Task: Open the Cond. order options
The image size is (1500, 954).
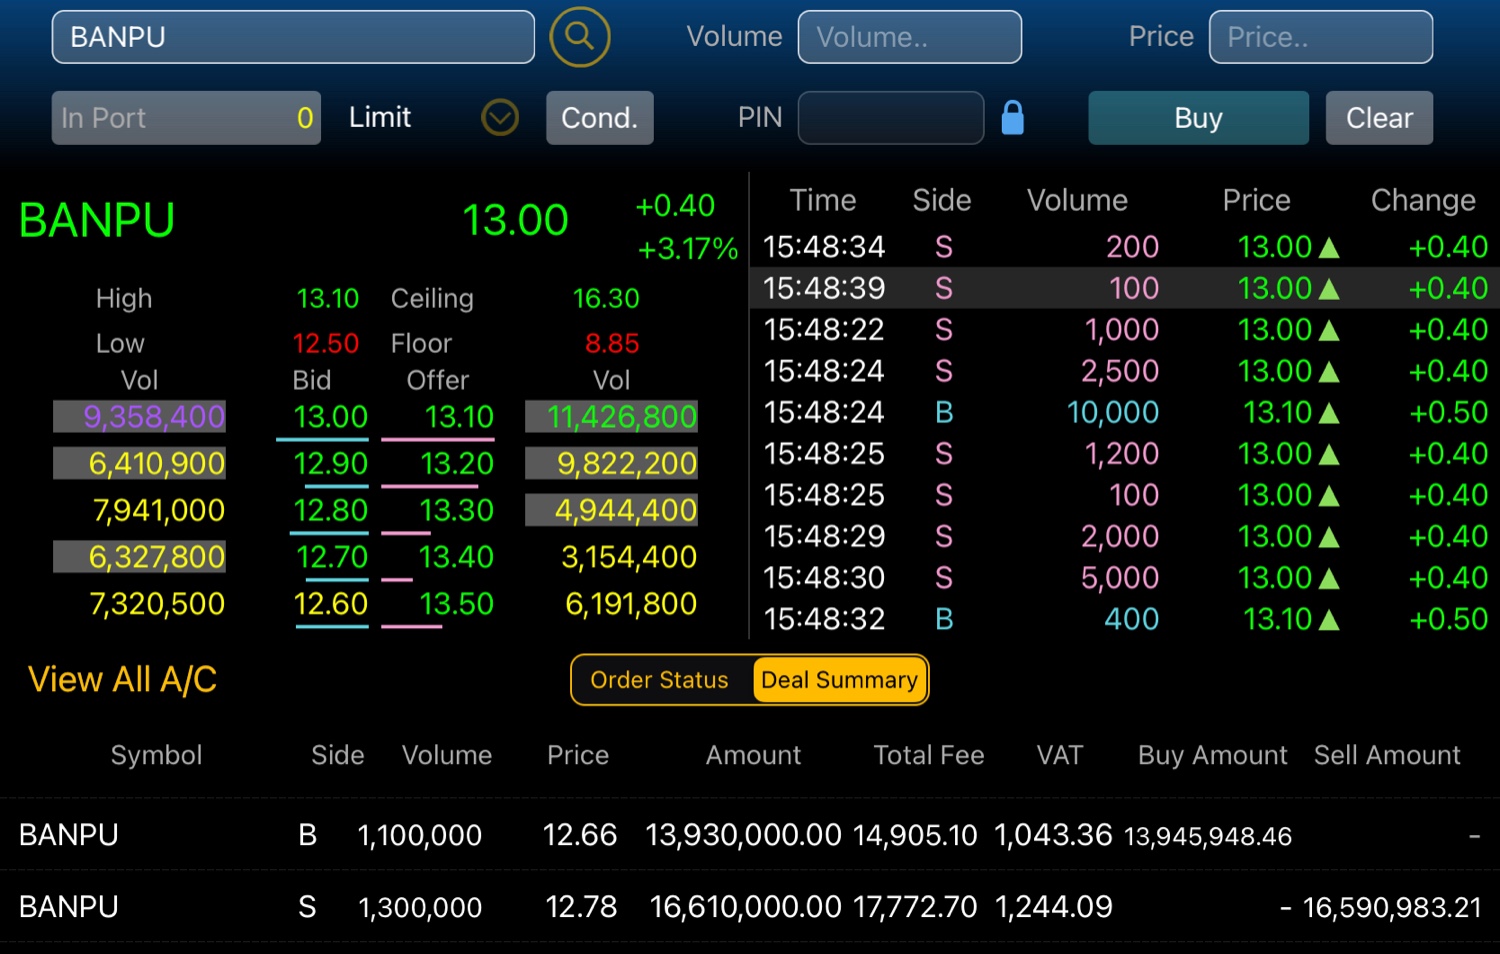Action: pyautogui.click(x=600, y=118)
